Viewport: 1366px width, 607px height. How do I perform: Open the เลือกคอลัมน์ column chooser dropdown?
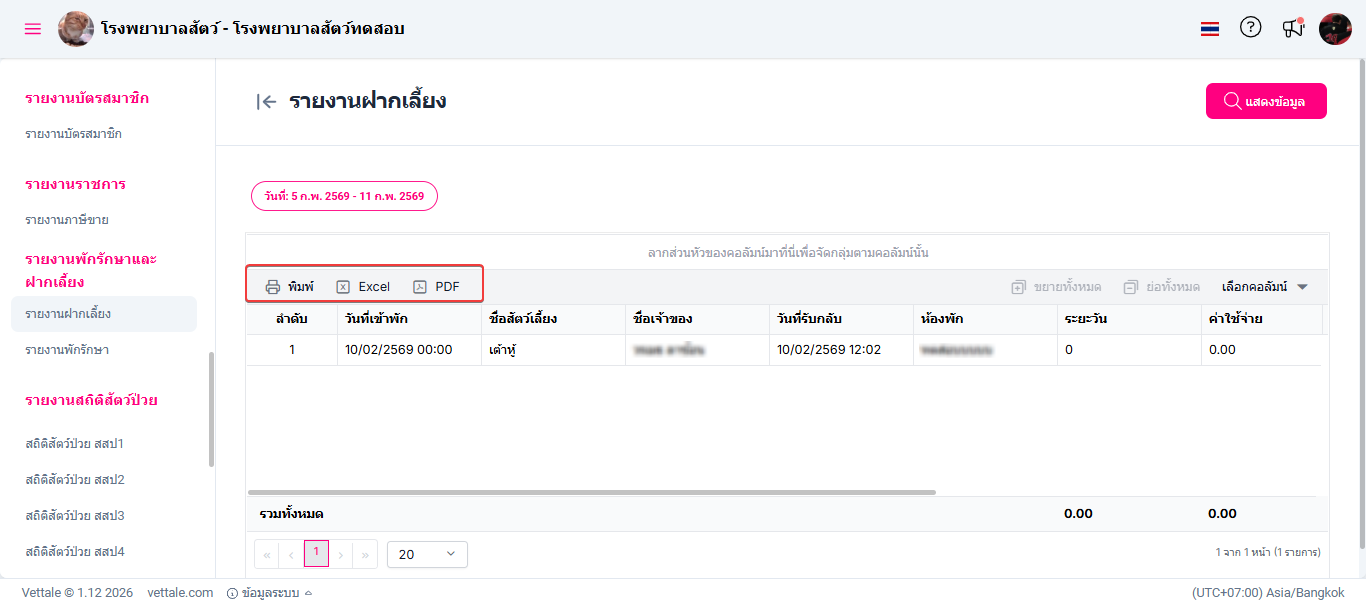[x=1265, y=287]
